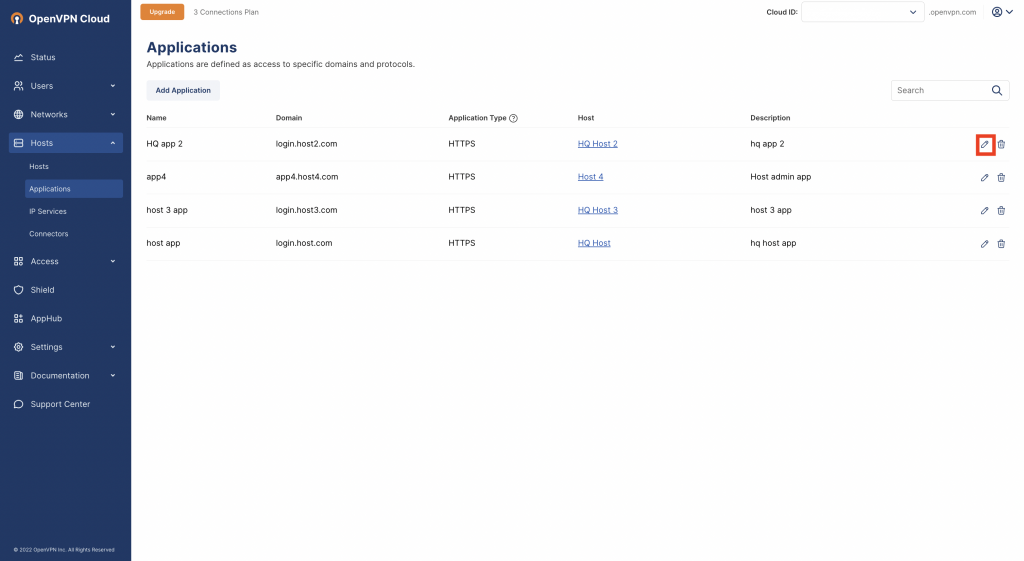The height and width of the screenshot is (561, 1024).
Task: Go to Connectors in sidebar
Action: coord(48,234)
